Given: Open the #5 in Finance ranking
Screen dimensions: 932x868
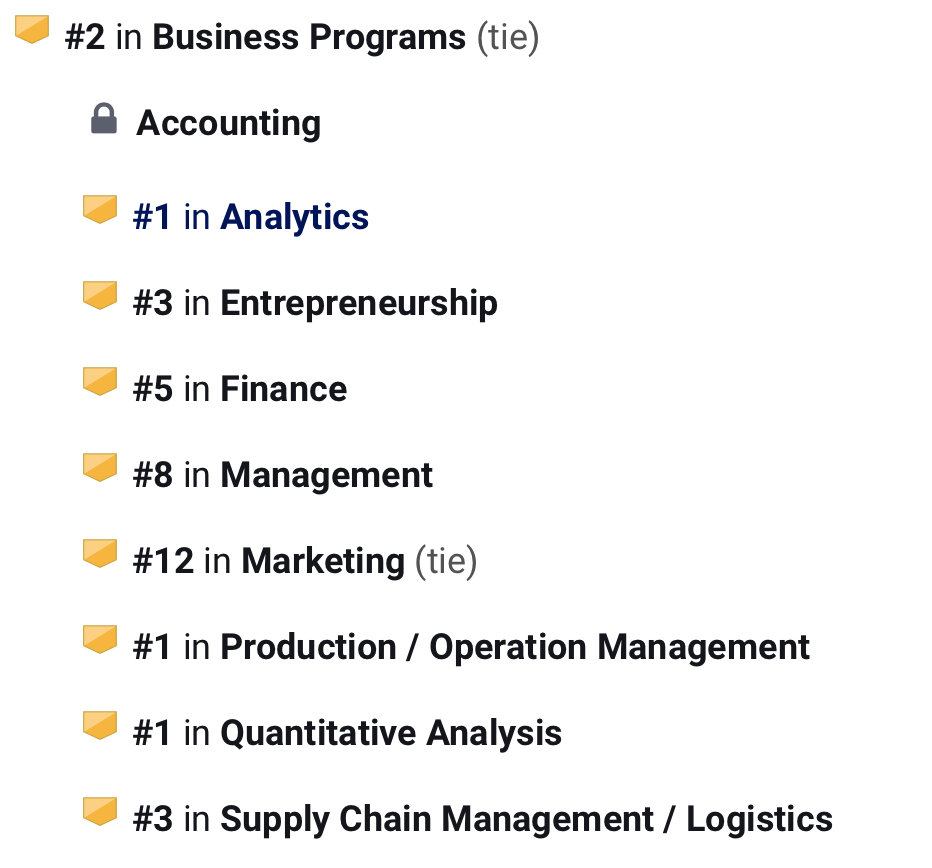Looking at the screenshot, I should pyautogui.click(x=240, y=389).
